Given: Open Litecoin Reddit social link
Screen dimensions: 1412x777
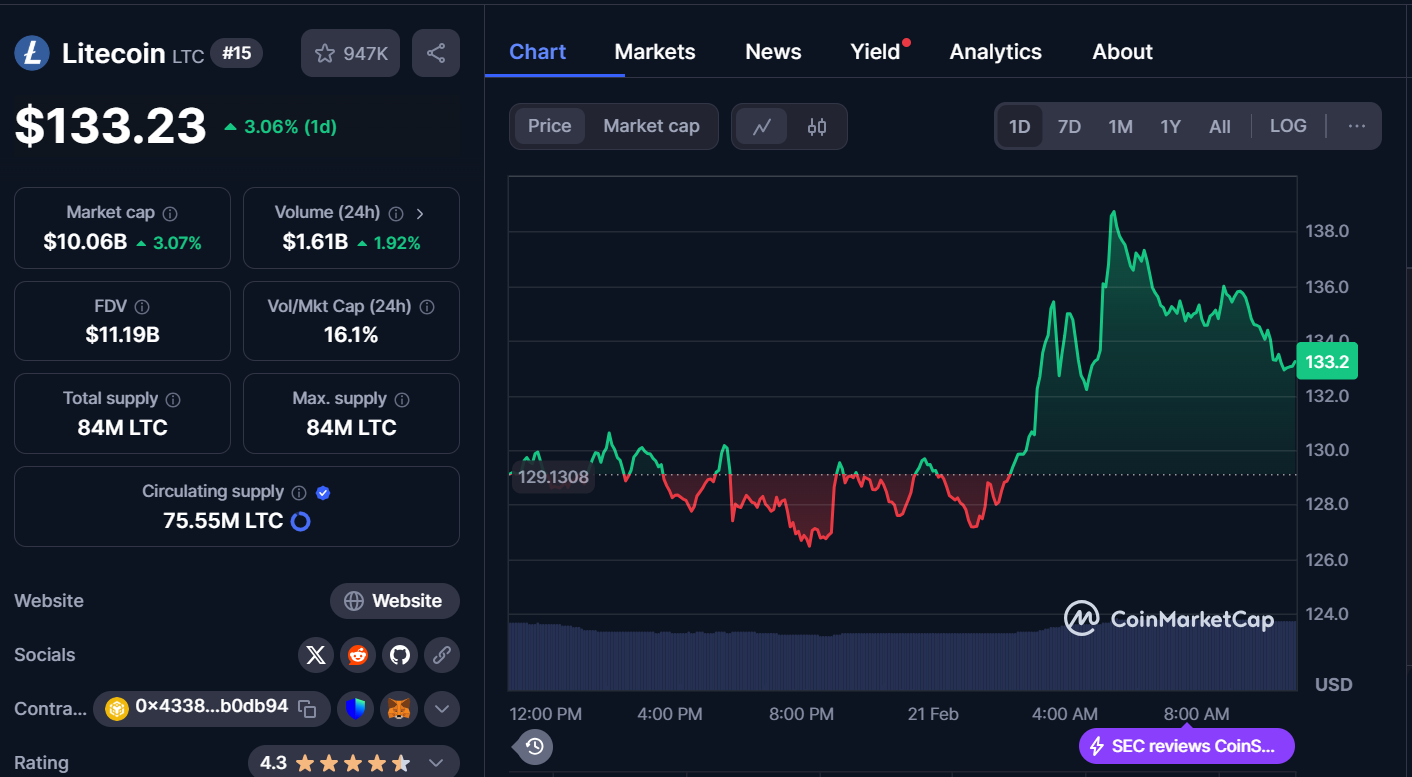Looking at the screenshot, I should pos(358,655).
